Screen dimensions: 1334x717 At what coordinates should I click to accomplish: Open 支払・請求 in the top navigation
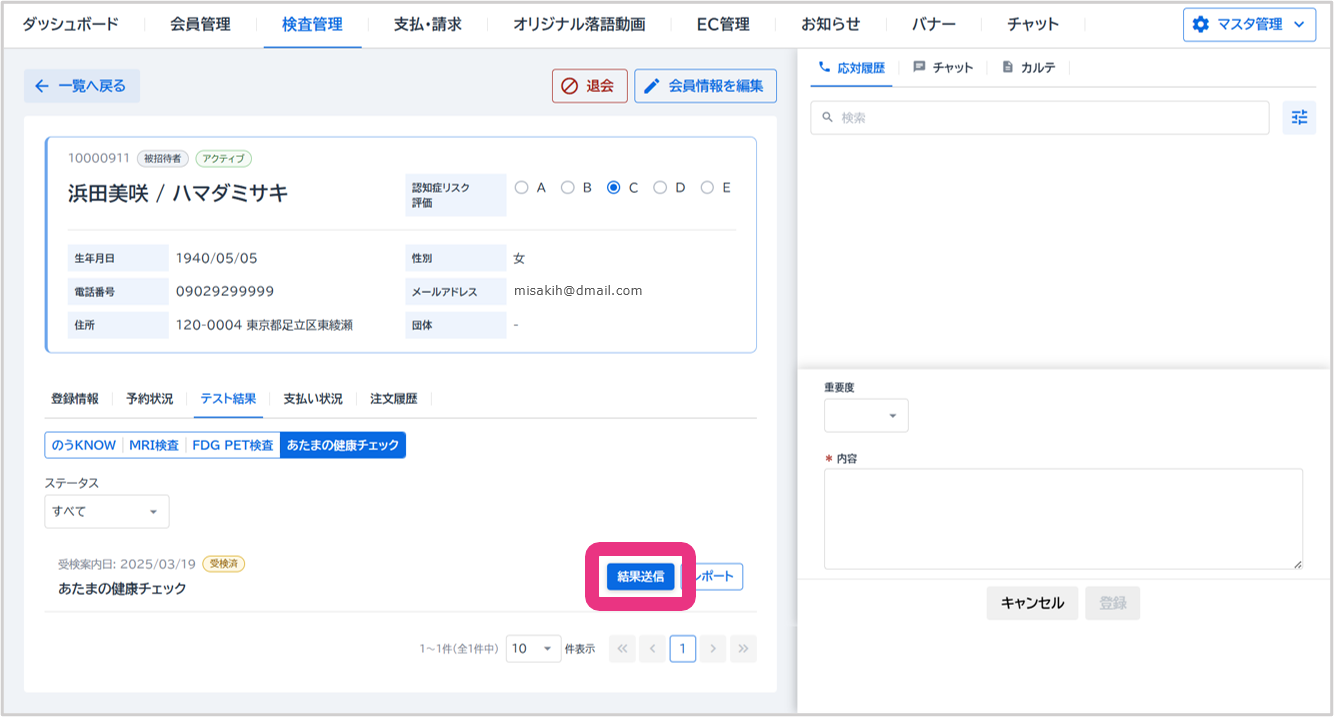(x=428, y=24)
